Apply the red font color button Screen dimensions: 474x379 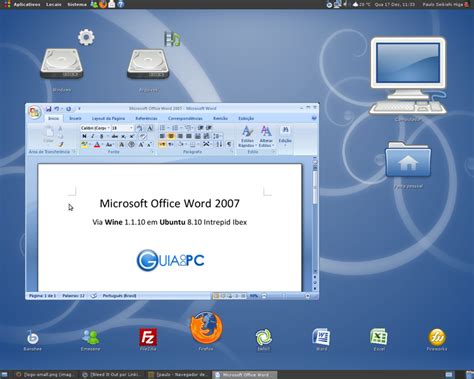point(97,145)
